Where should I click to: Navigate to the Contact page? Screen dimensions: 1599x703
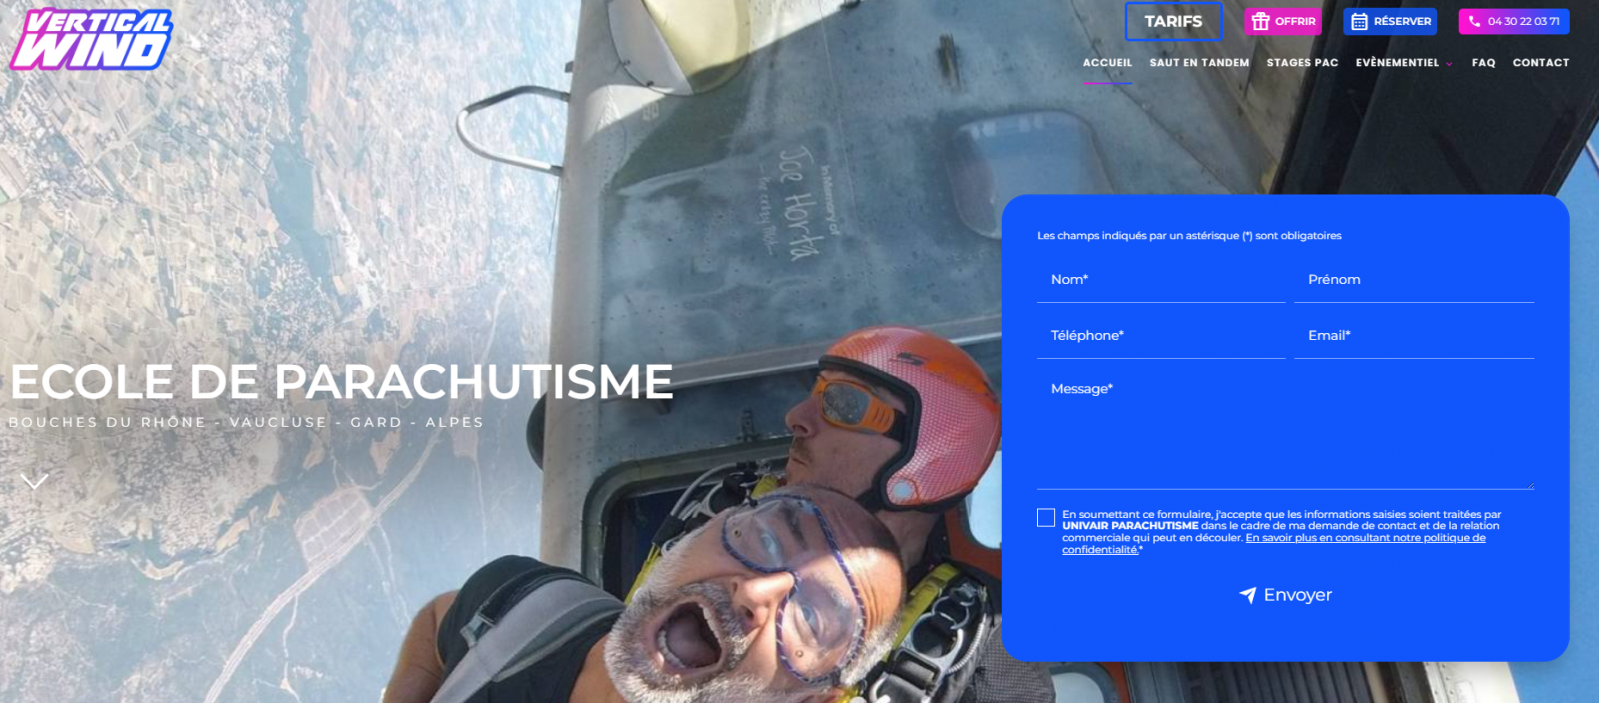point(1540,62)
